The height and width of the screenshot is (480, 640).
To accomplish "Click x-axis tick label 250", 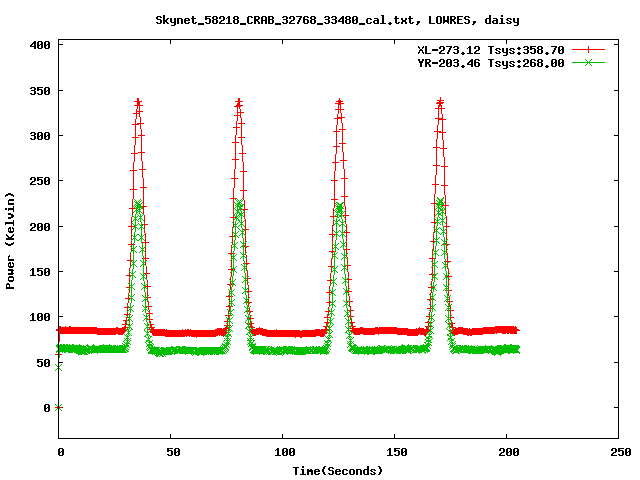I will pos(621,452).
